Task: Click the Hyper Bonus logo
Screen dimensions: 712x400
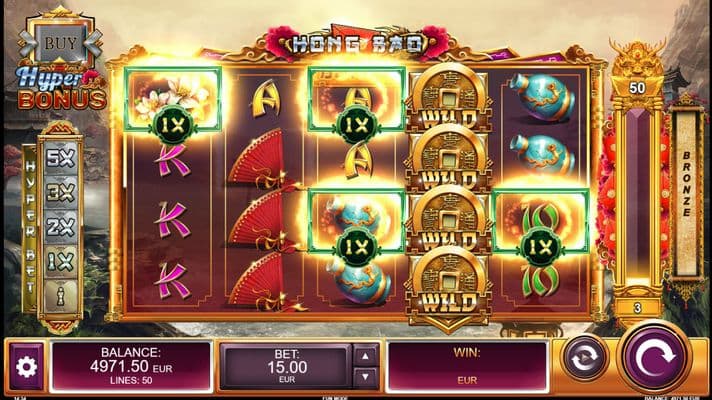Action: click(x=61, y=89)
